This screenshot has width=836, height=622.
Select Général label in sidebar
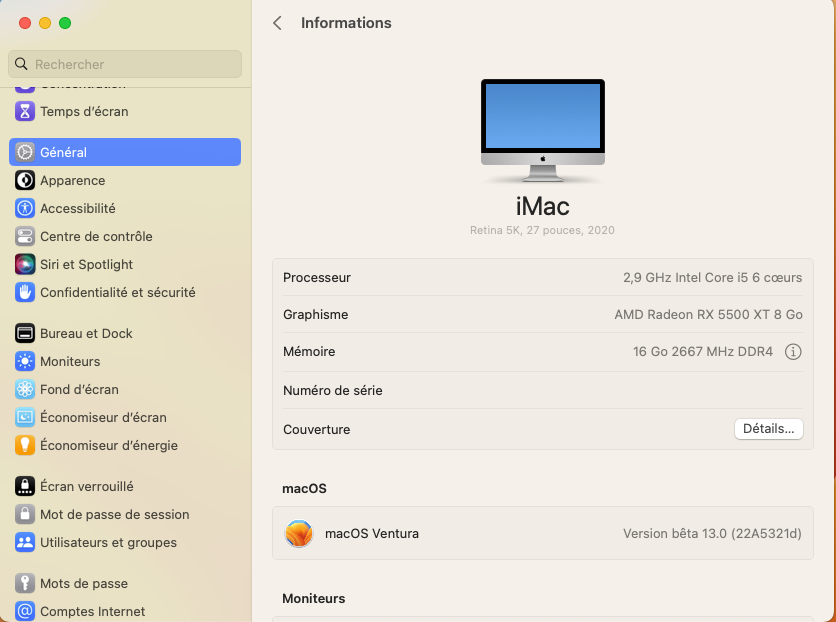63,152
